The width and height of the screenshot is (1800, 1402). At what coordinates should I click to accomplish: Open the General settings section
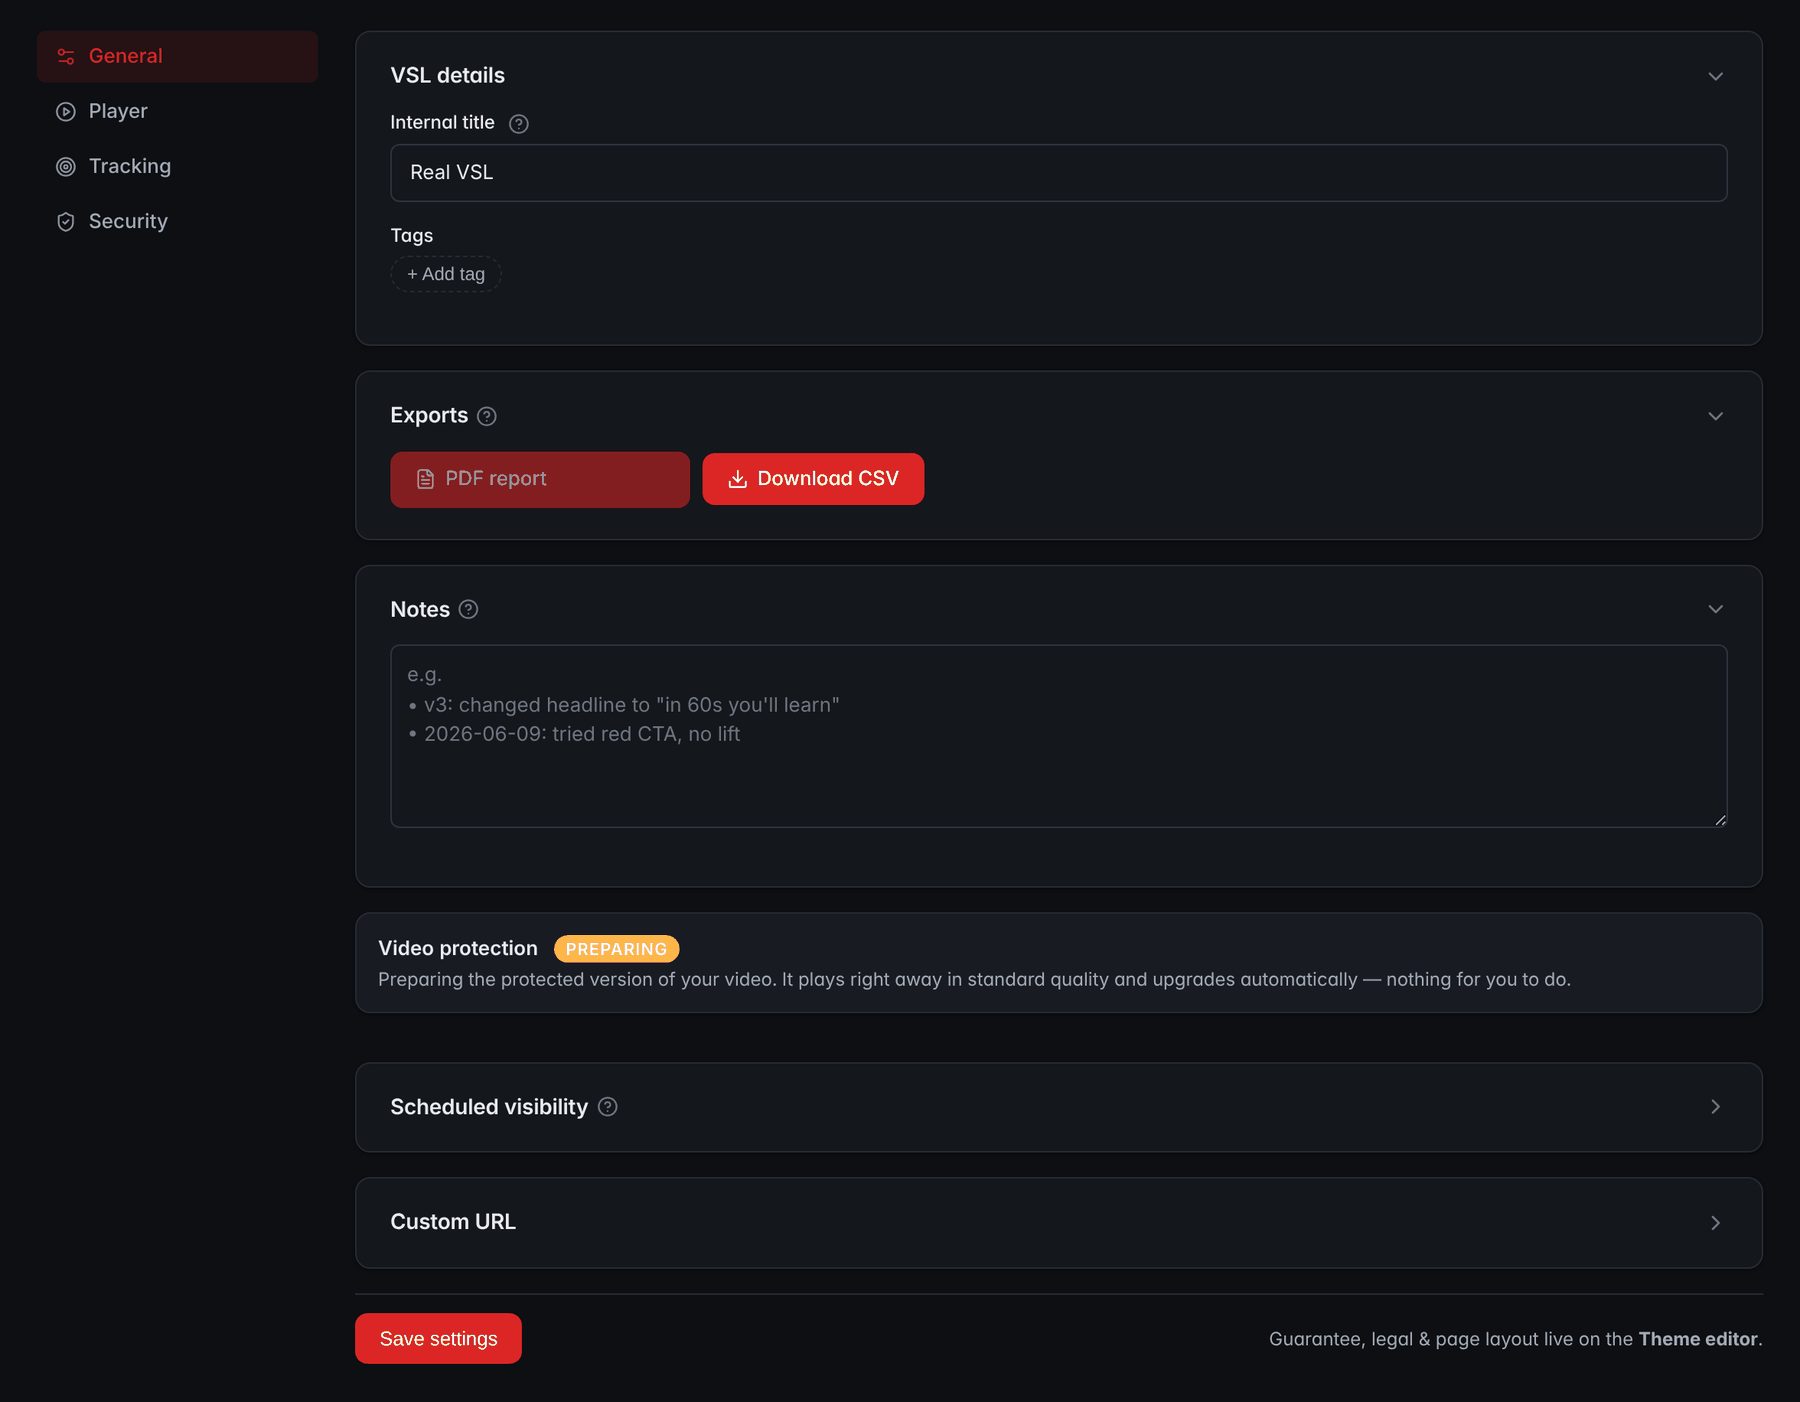[x=177, y=56]
